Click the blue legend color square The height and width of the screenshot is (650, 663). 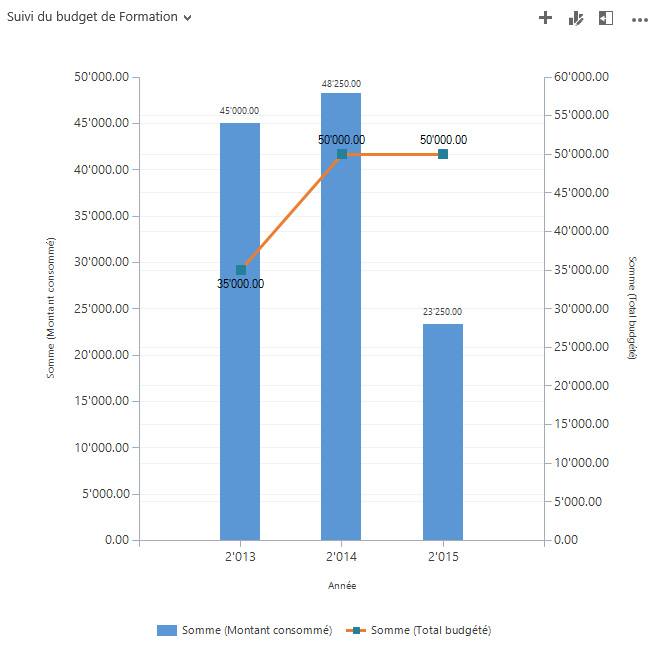(167, 630)
